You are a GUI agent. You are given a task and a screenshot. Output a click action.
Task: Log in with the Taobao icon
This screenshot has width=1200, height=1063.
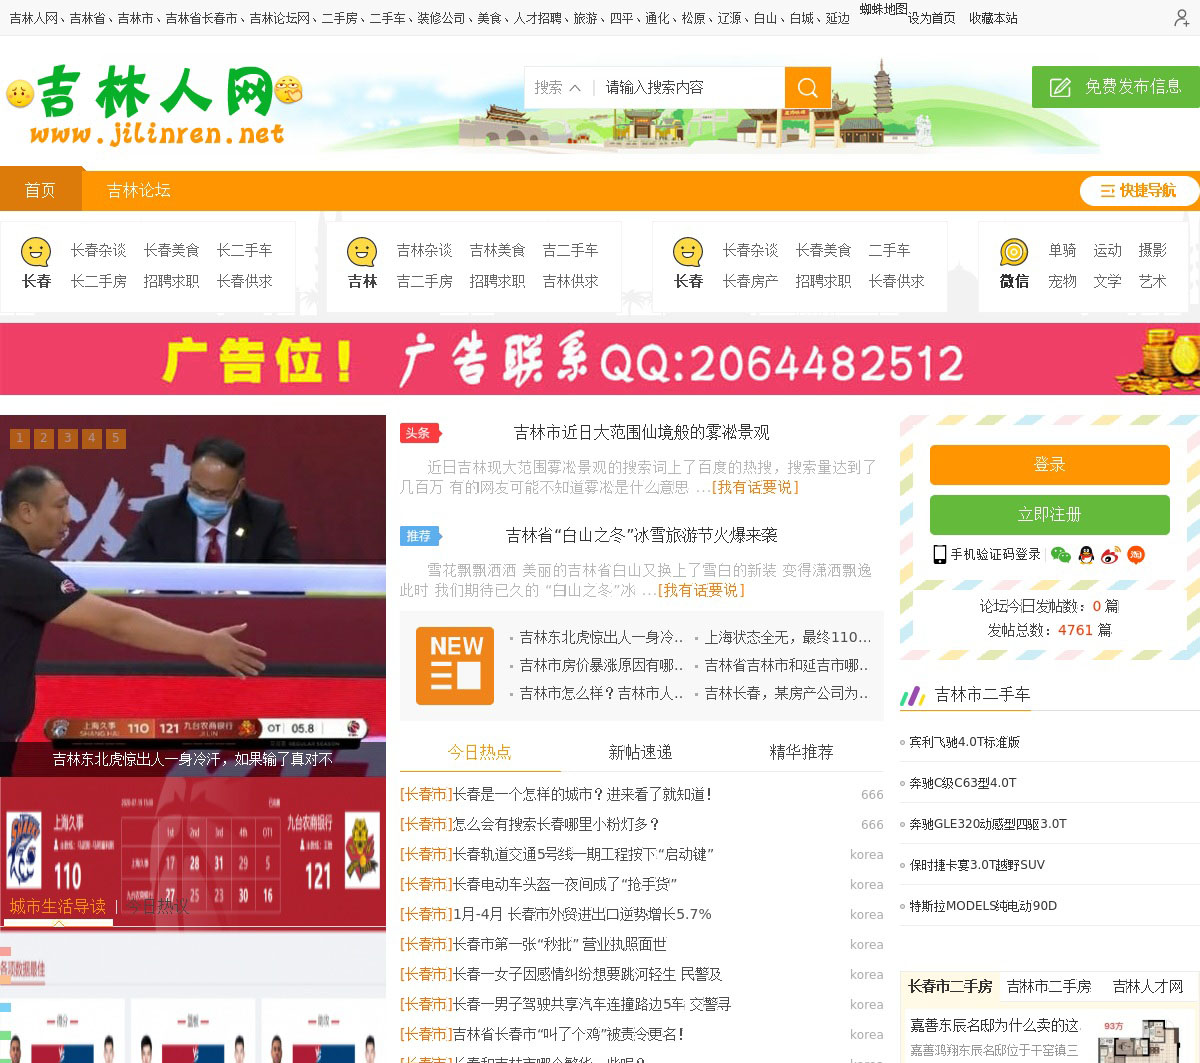pos(1136,555)
